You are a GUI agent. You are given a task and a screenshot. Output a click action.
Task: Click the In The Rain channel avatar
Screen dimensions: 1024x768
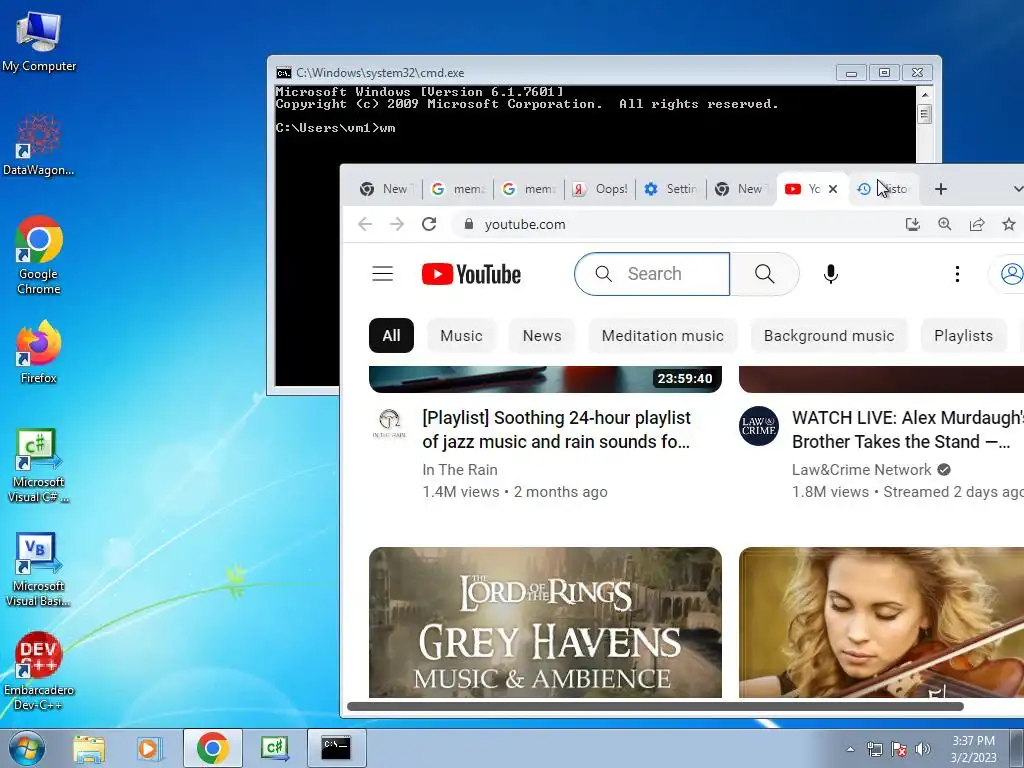coord(389,426)
